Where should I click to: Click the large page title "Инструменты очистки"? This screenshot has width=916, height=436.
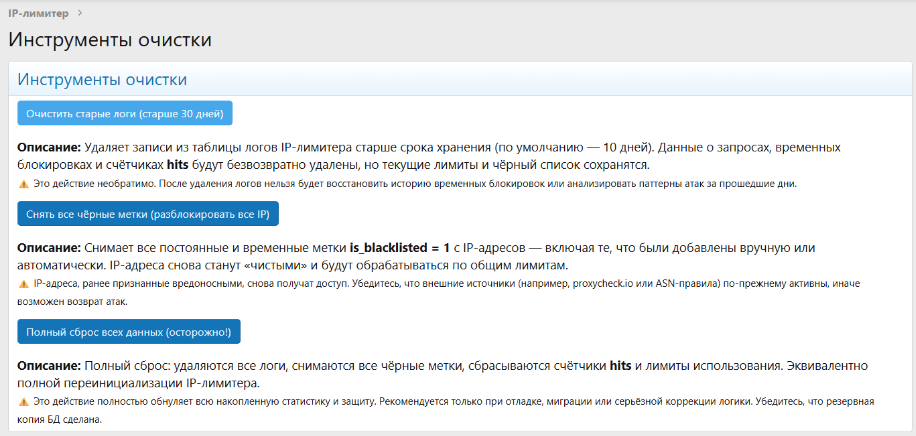[x=110, y=41]
